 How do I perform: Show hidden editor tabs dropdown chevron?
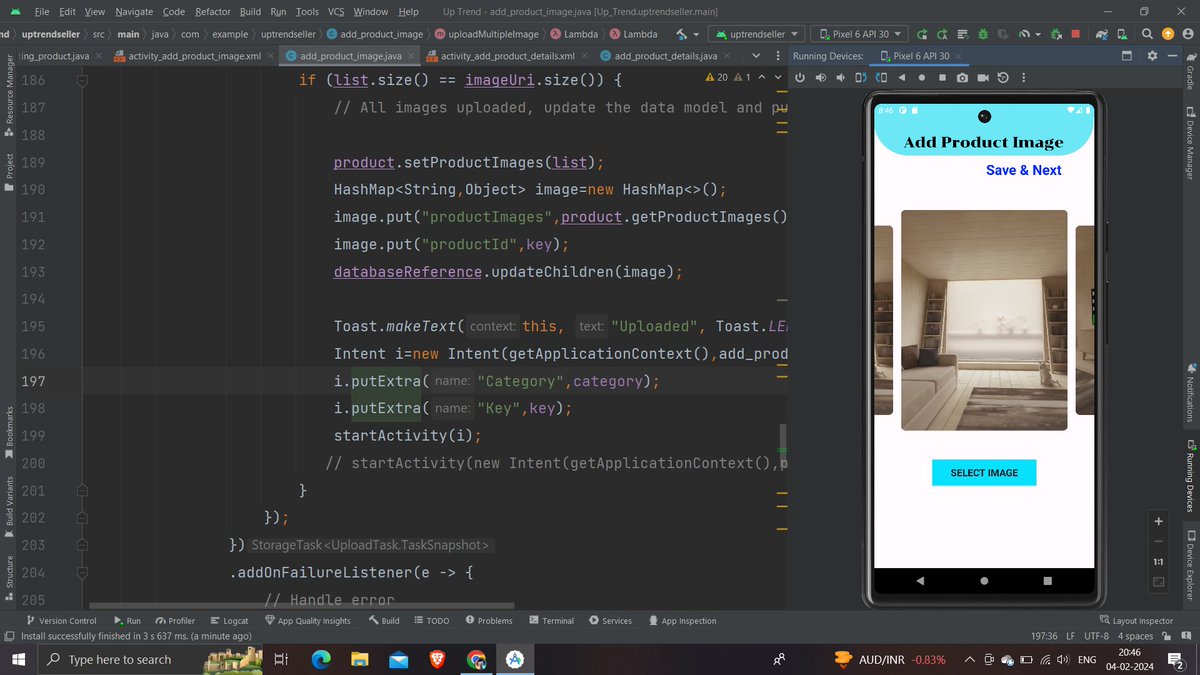click(755, 56)
